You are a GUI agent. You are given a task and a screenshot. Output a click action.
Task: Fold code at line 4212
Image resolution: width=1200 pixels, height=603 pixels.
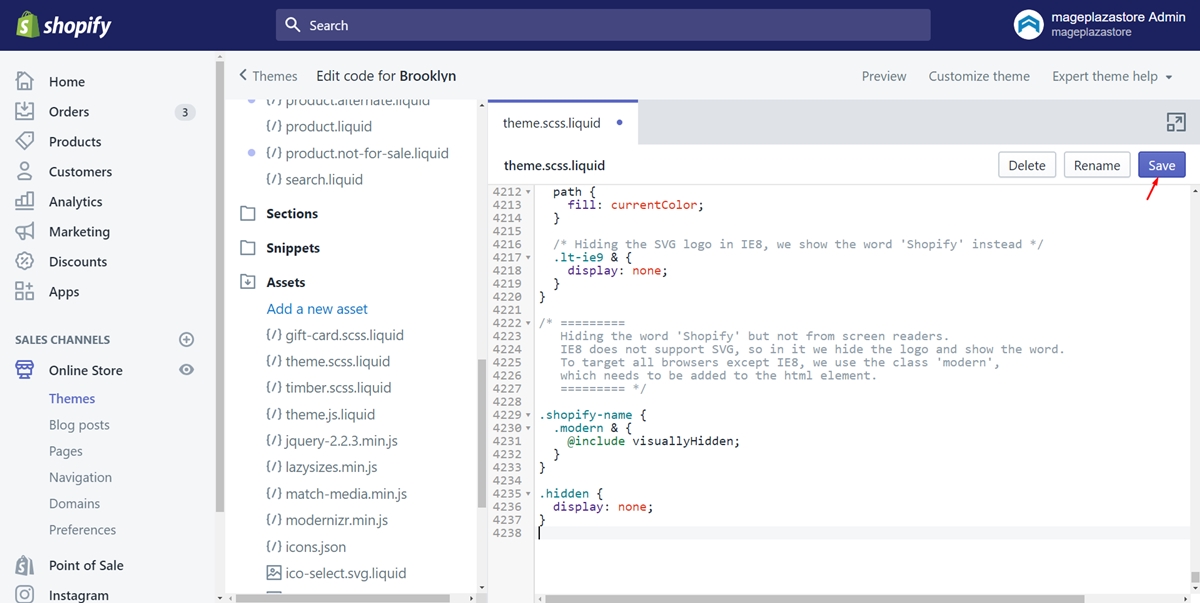[x=528, y=192]
